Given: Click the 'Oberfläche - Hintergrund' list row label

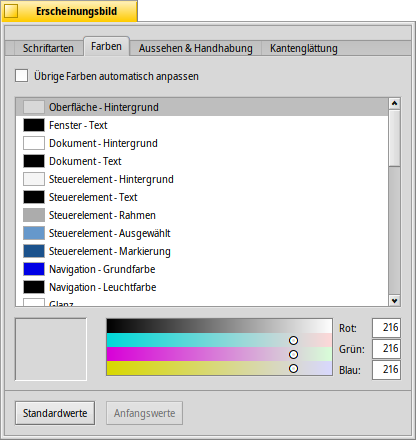Looking at the screenshot, I should click(x=104, y=107).
